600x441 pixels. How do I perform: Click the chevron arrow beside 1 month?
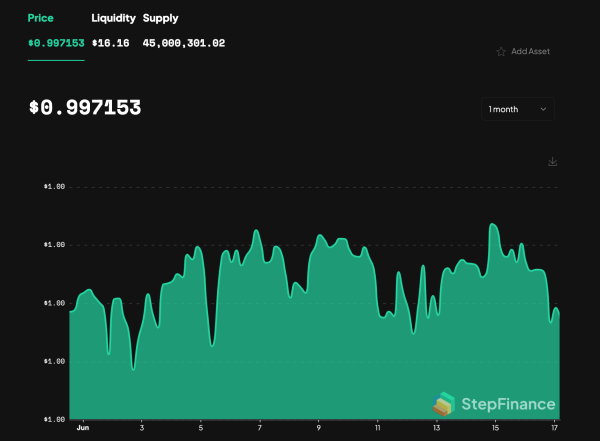543,109
